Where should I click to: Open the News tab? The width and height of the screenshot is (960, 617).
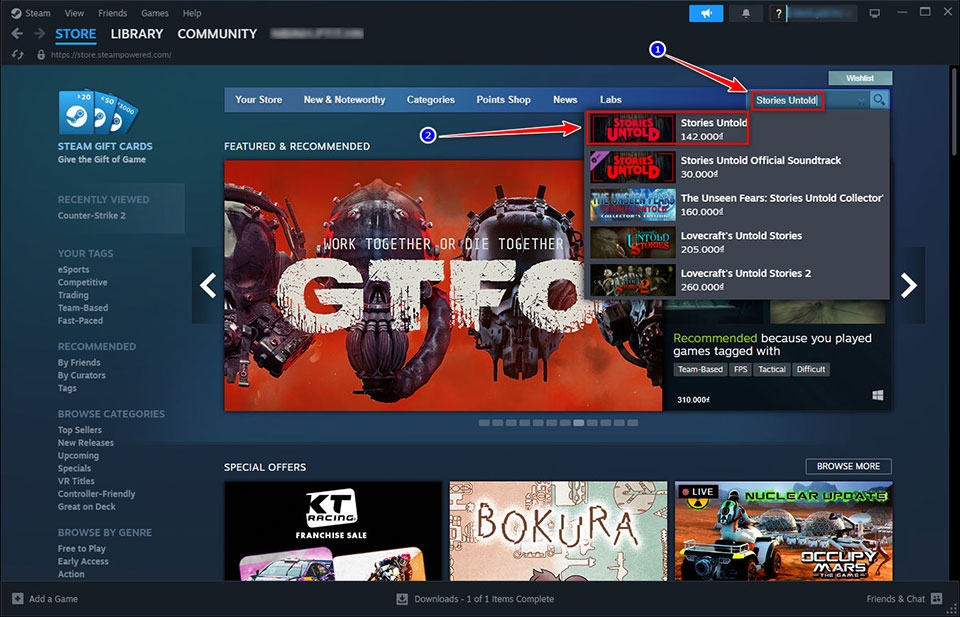[x=565, y=100]
